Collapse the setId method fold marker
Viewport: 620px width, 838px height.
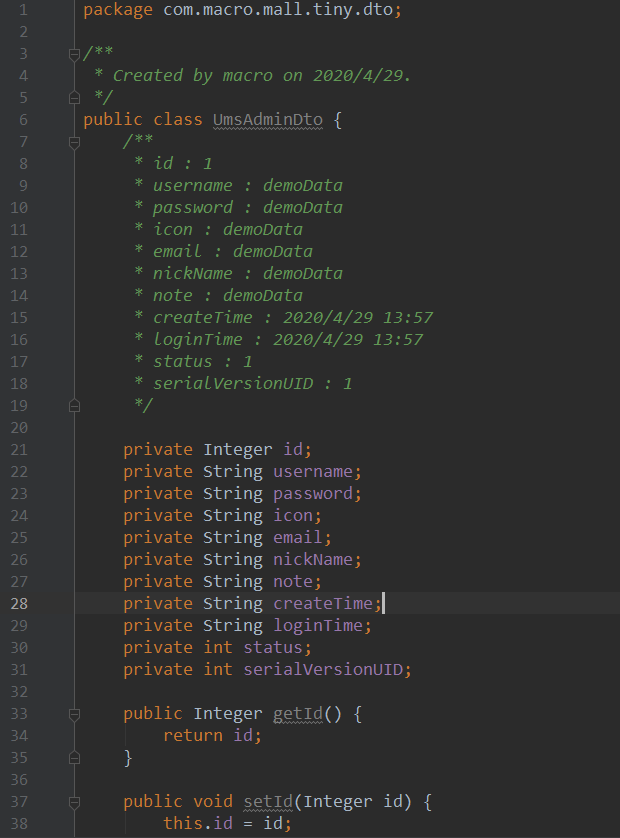coord(74,802)
